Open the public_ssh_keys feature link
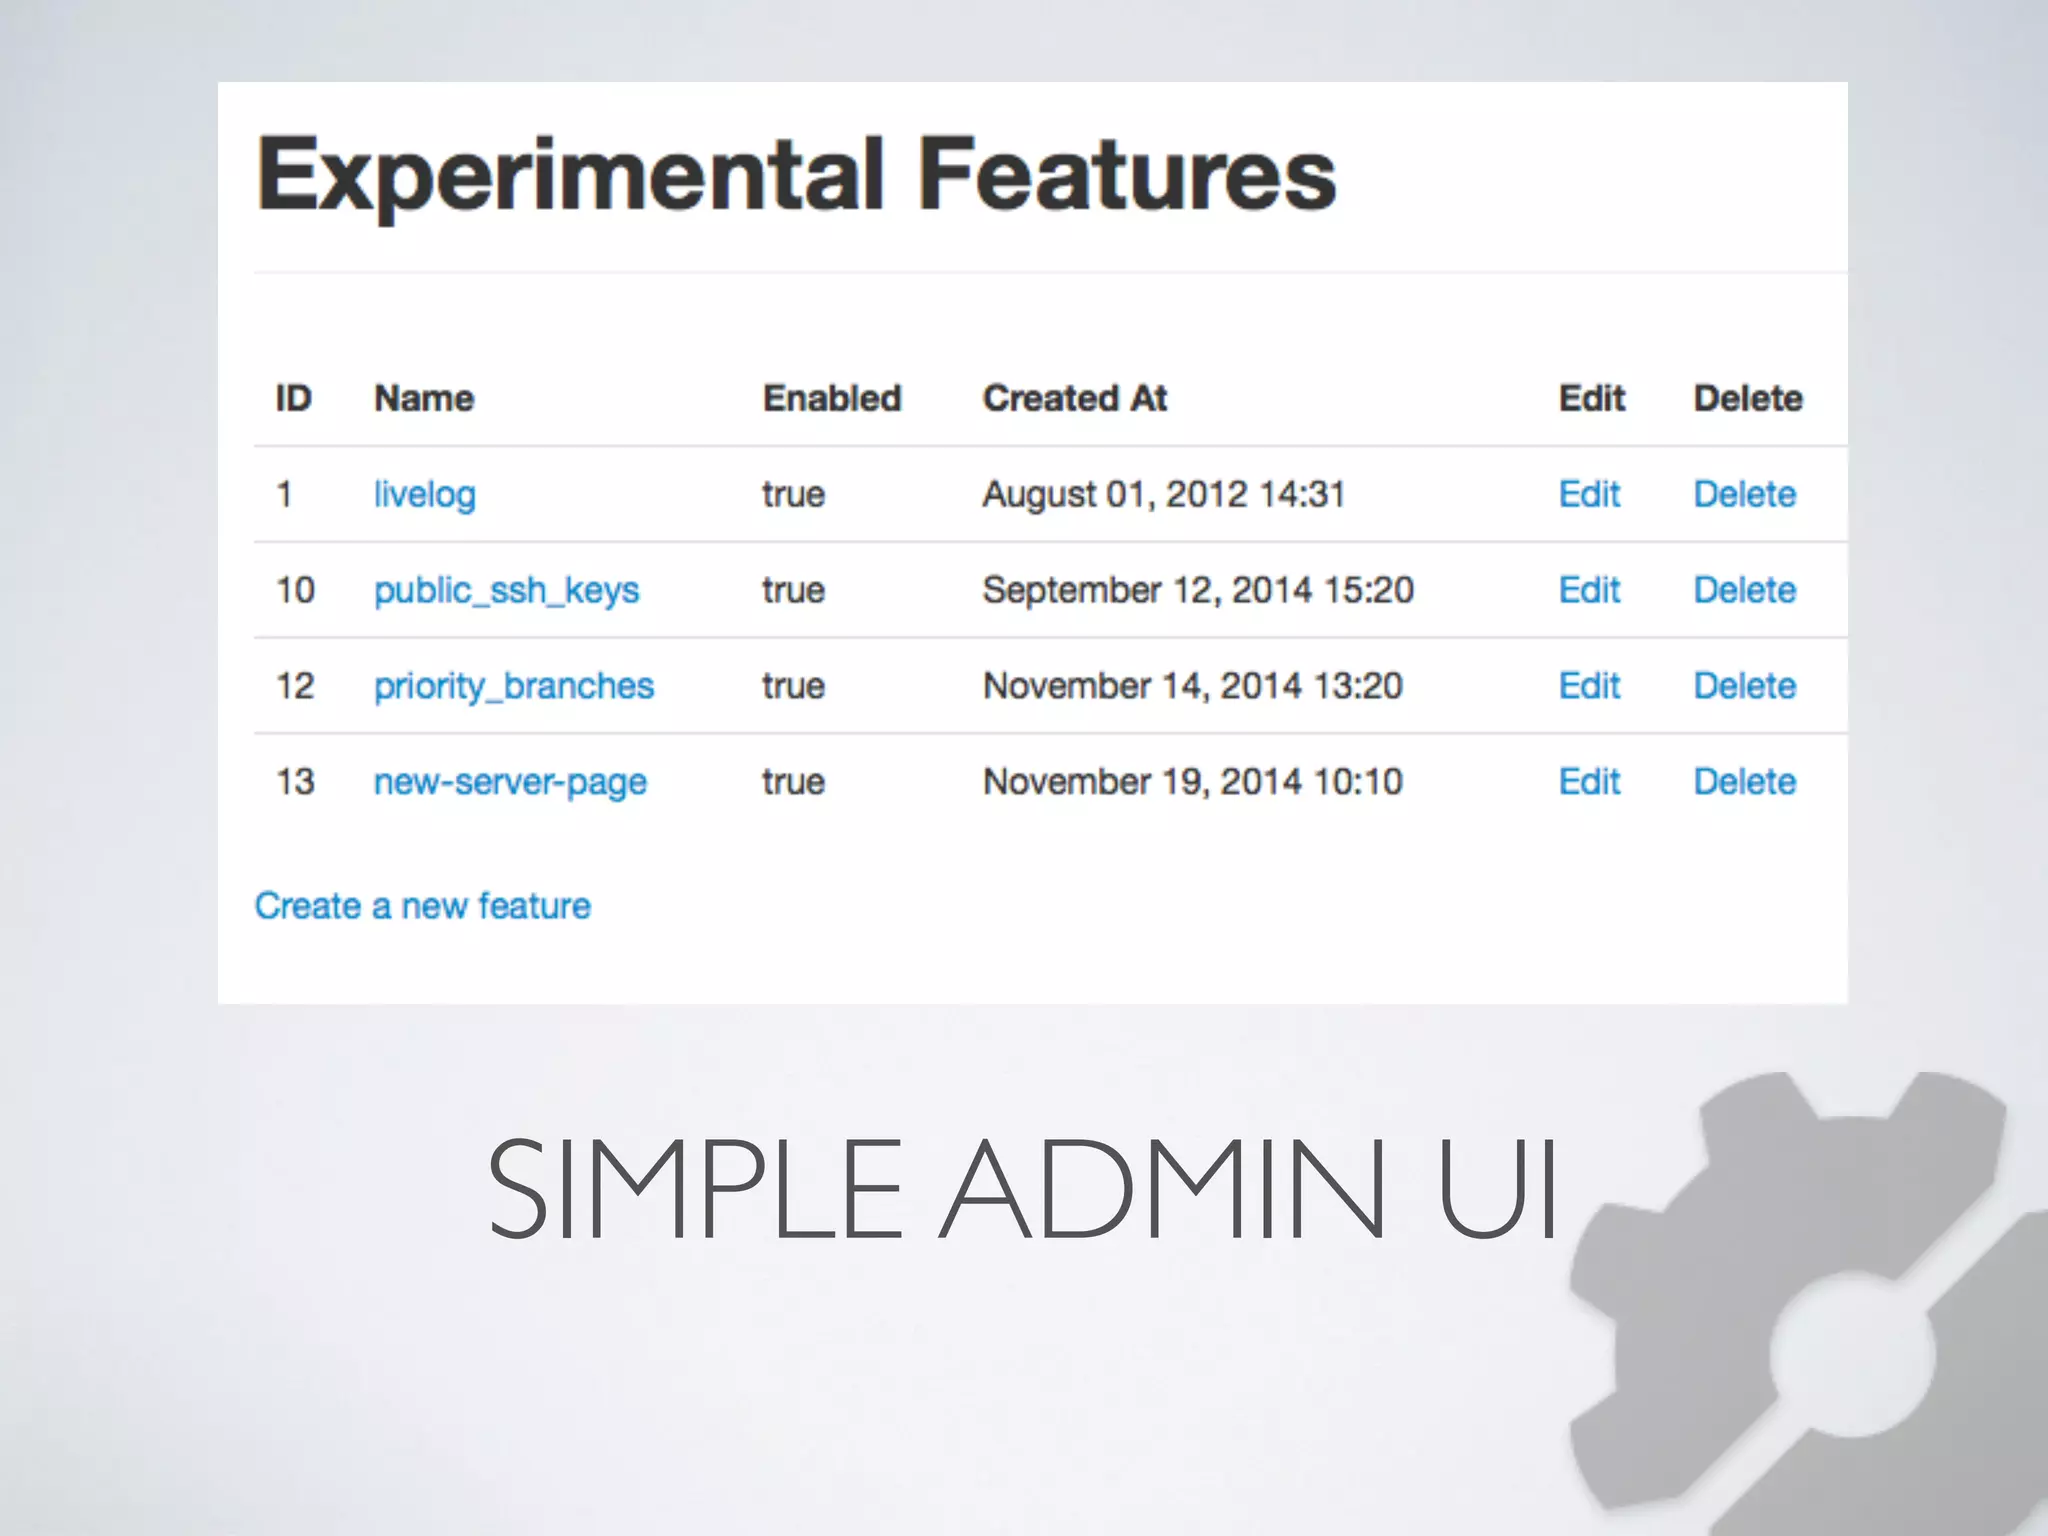This screenshot has height=1536, width=2048. click(x=506, y=590)
